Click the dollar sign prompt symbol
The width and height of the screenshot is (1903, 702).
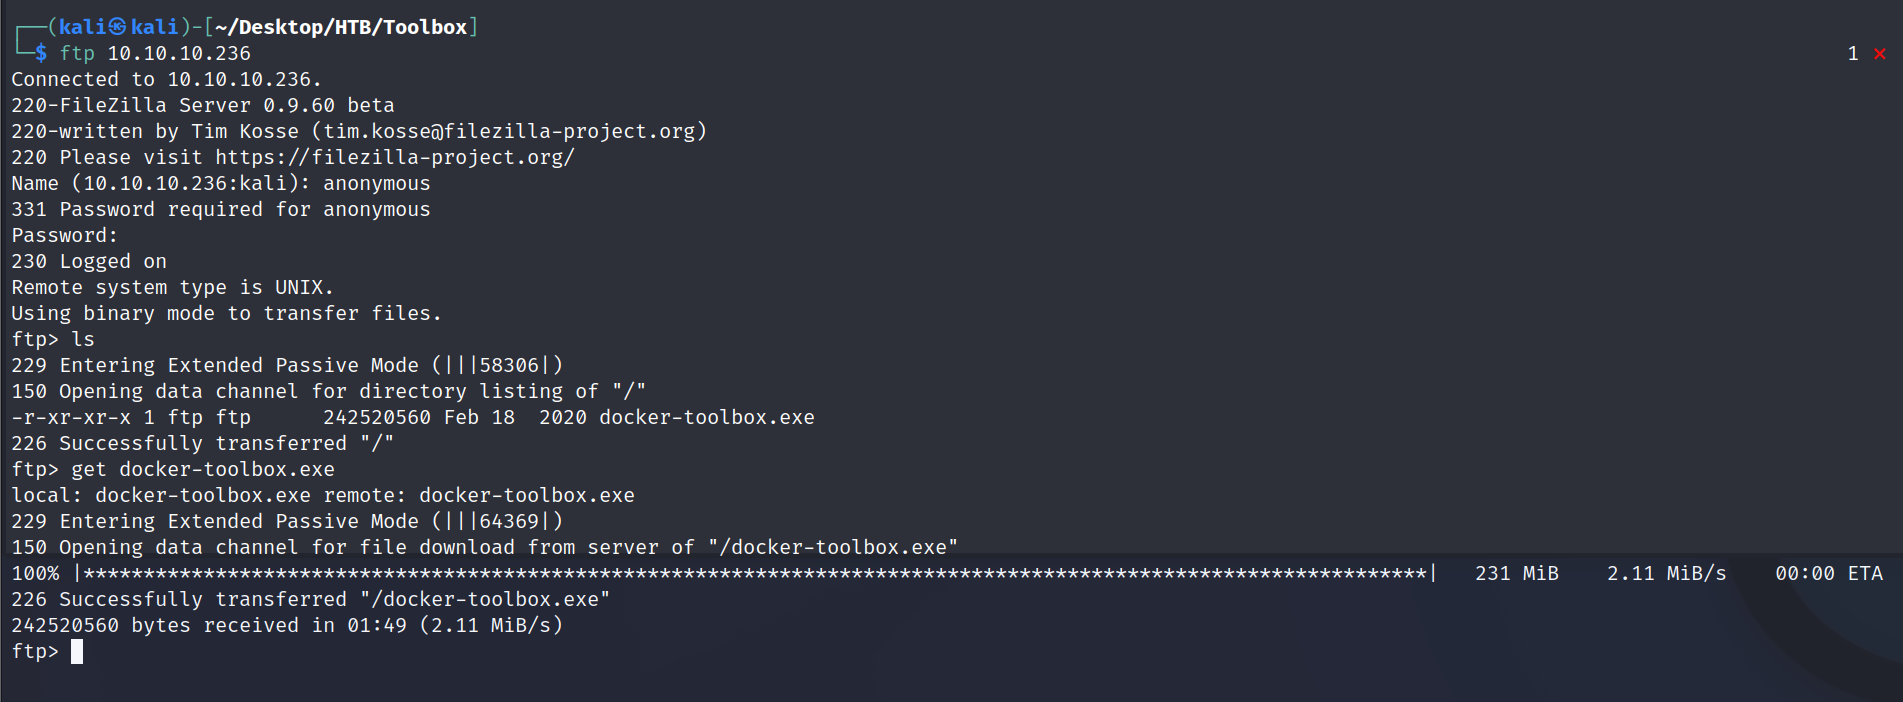[x=41, y=53]
